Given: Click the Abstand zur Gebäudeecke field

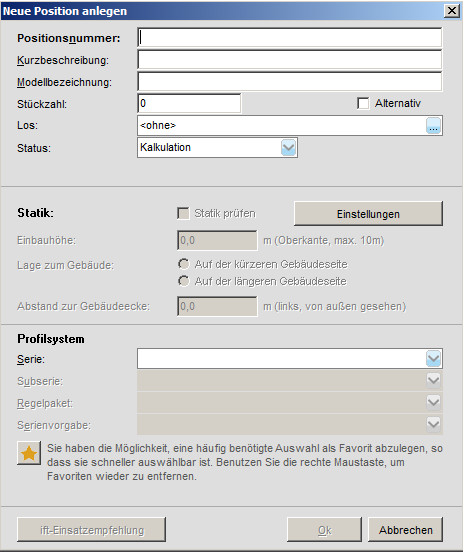Looking at the screenshot, I should pyautogui.click(x=217, y=306).
